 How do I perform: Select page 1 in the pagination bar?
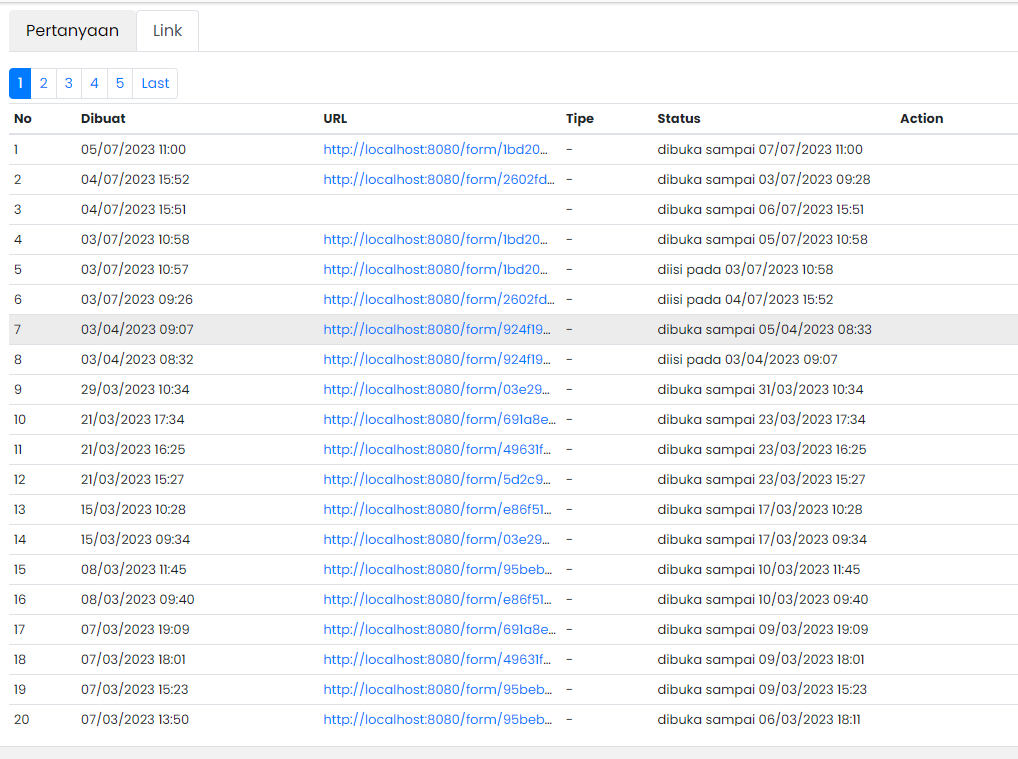click(x=19, y=83)
